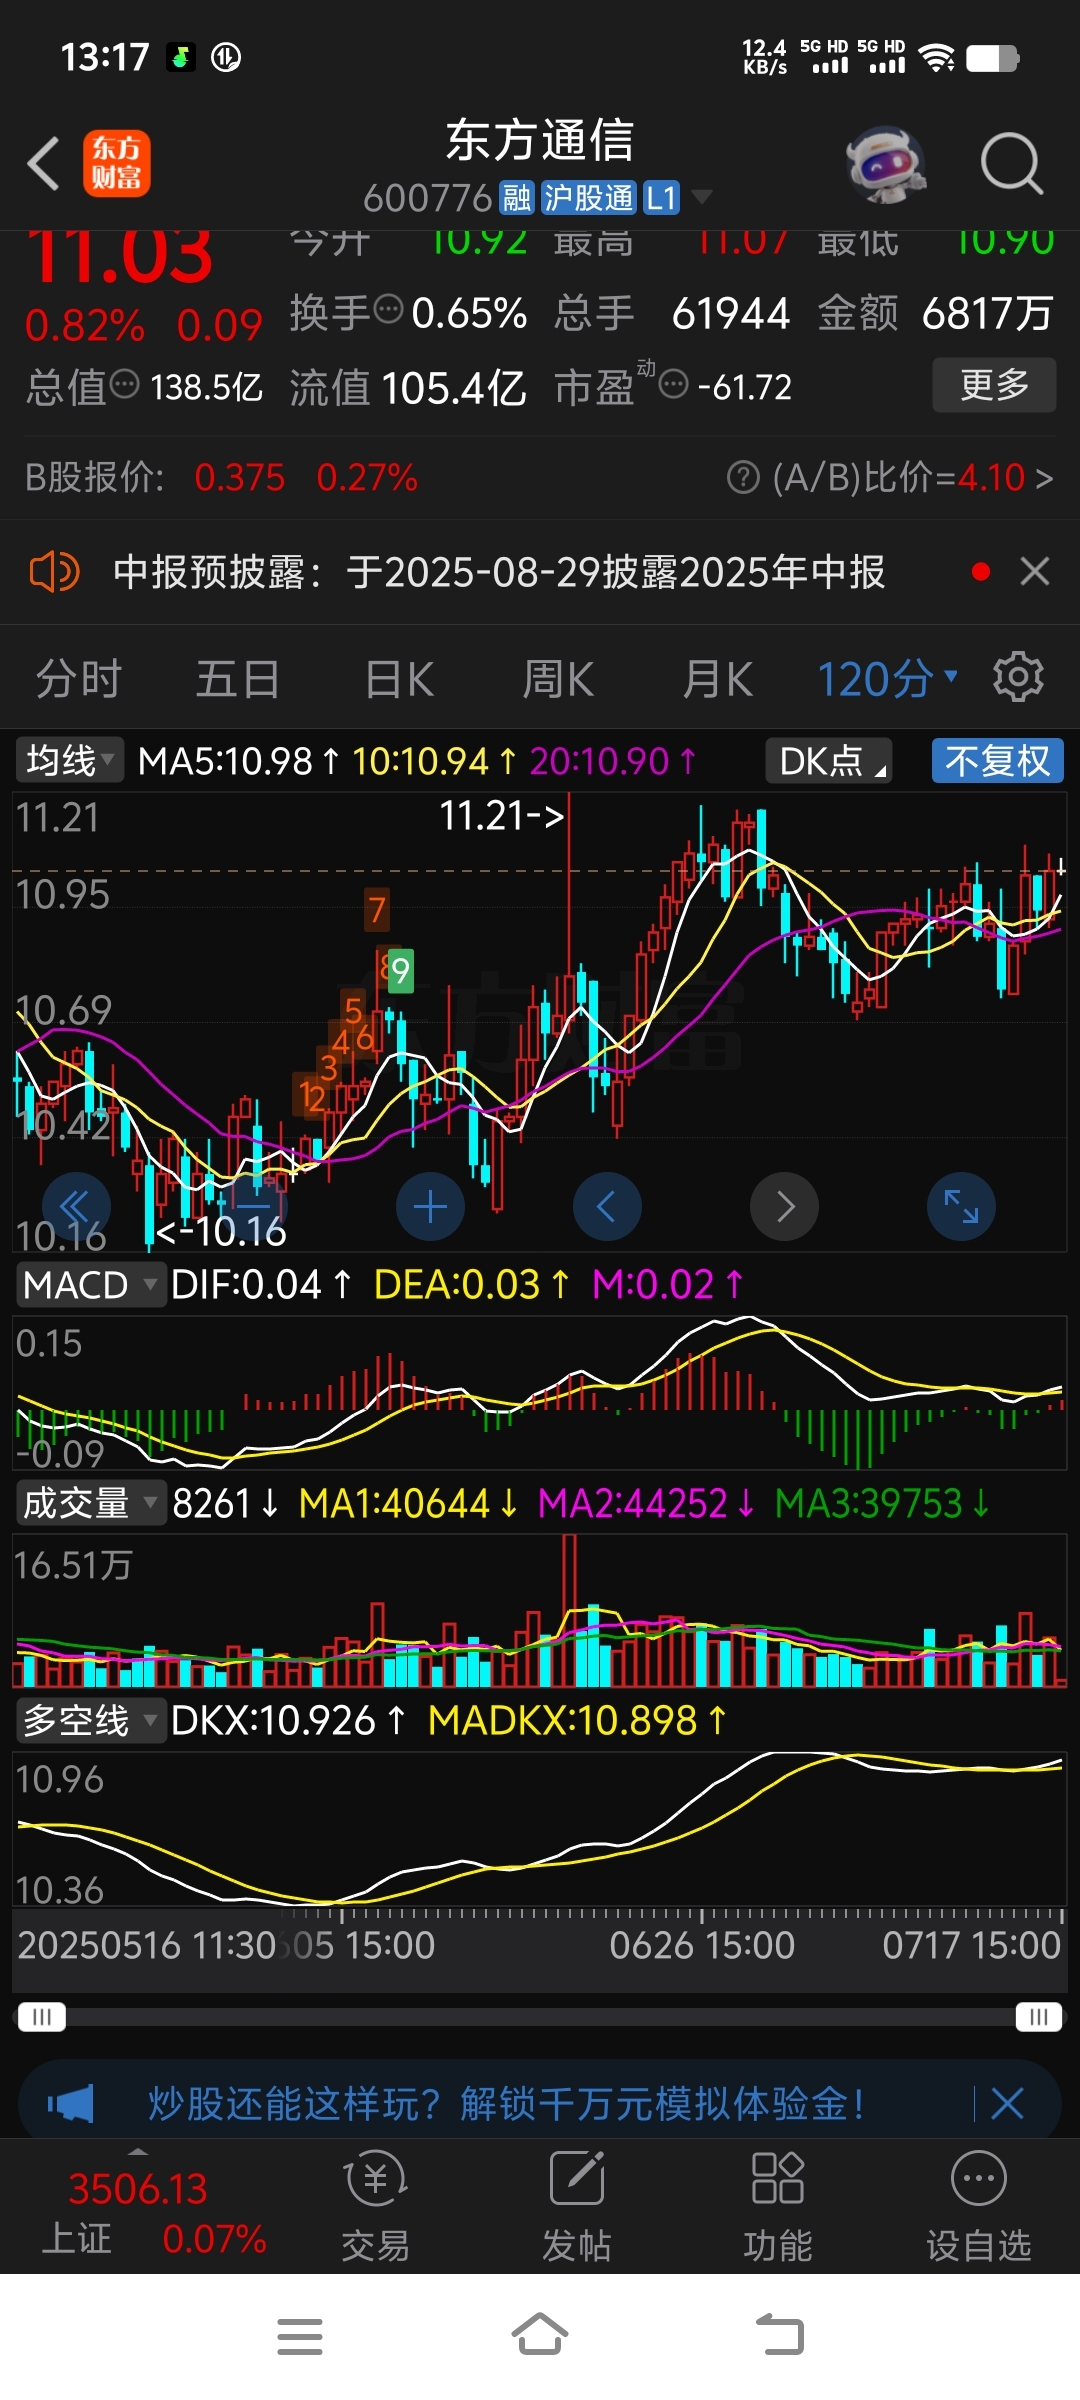Open the 120分 period dropdown
Viewport: 1080px width, 2400px height.
pos(888,680)
